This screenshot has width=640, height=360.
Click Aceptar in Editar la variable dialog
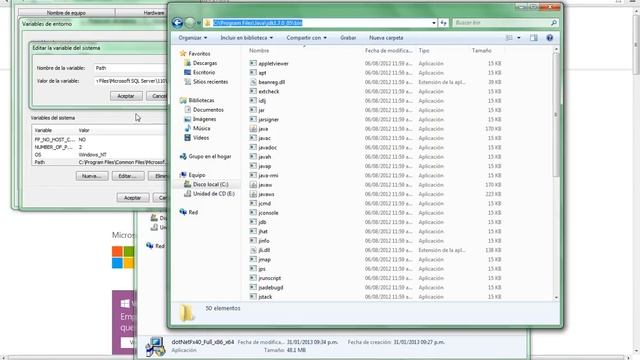click(x=126, y=96)
